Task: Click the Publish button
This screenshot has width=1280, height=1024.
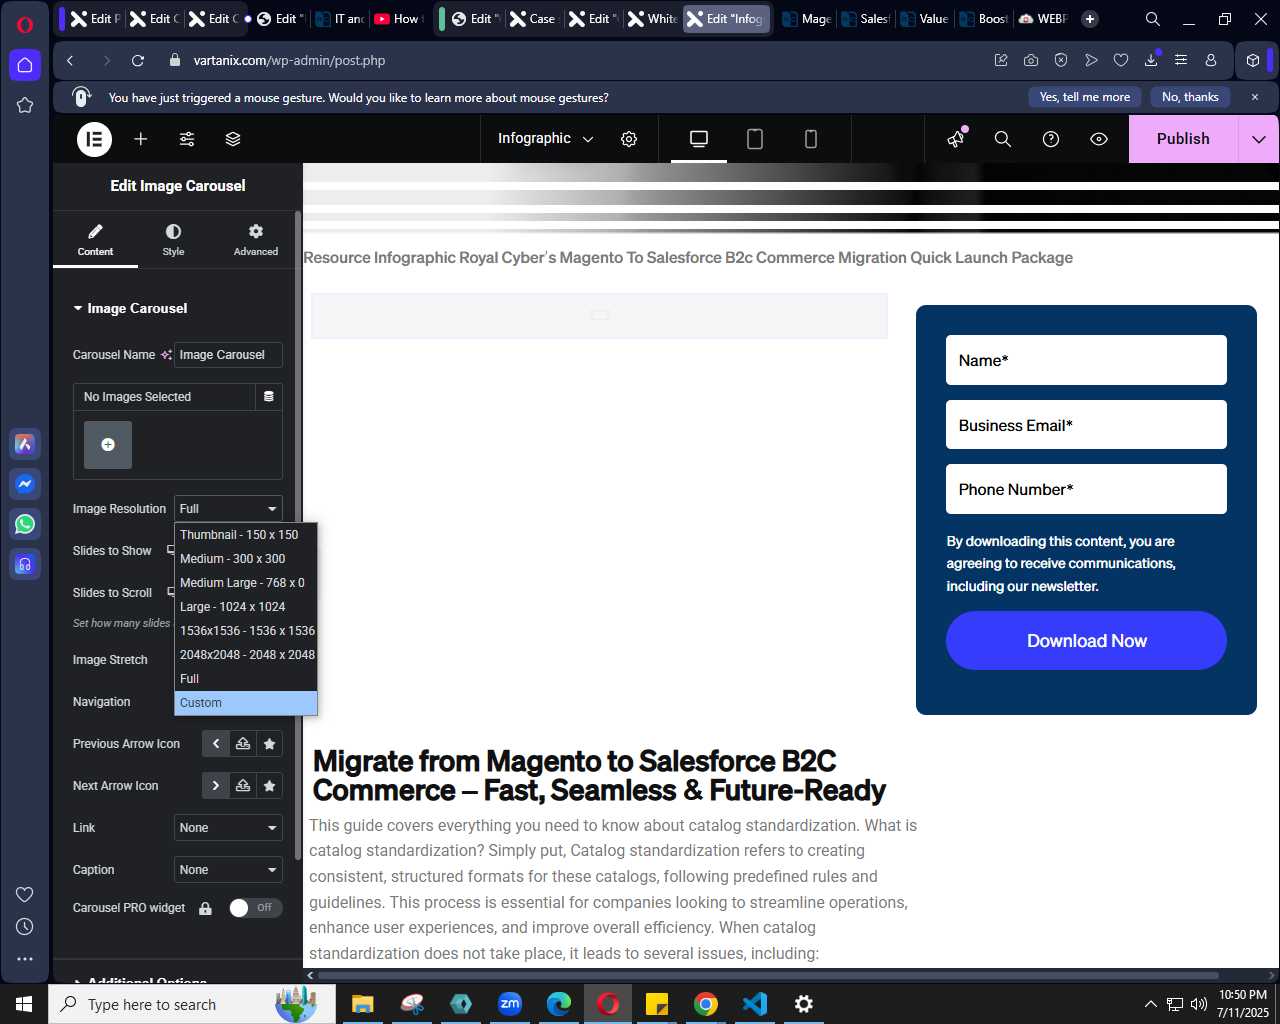Action: pos(1183,139)
